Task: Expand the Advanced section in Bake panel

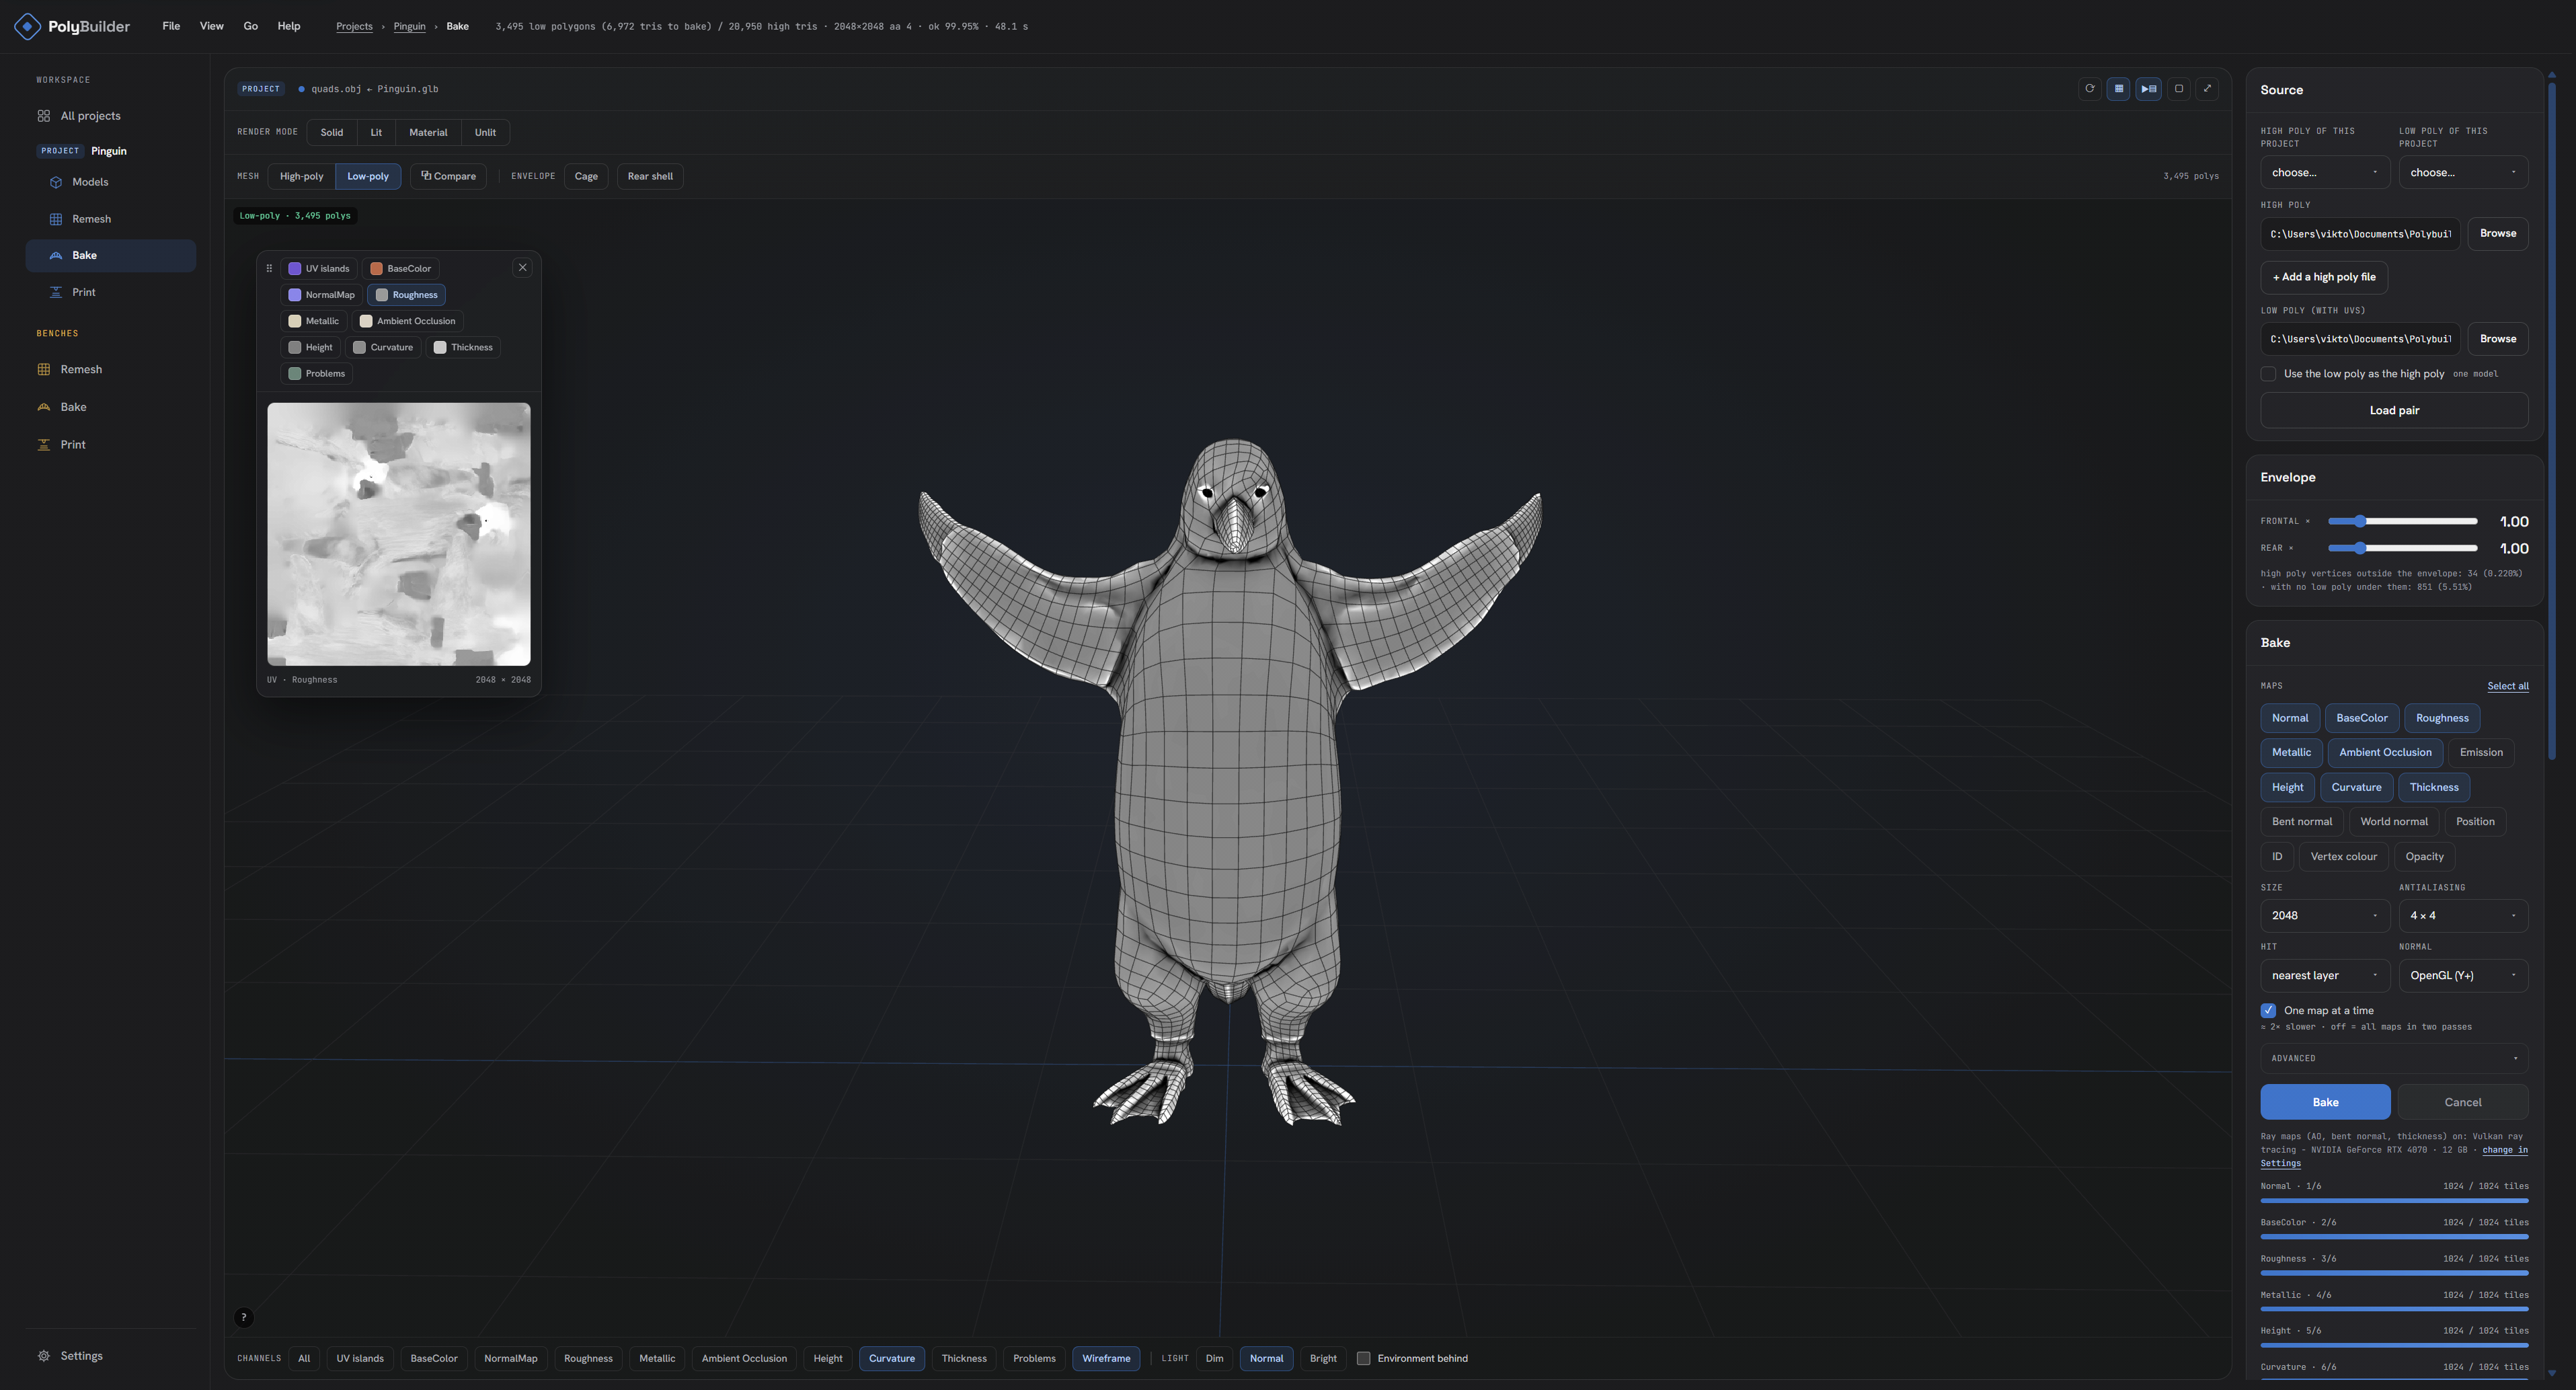Action: pyautogui.click(x=2394, y=1058)
